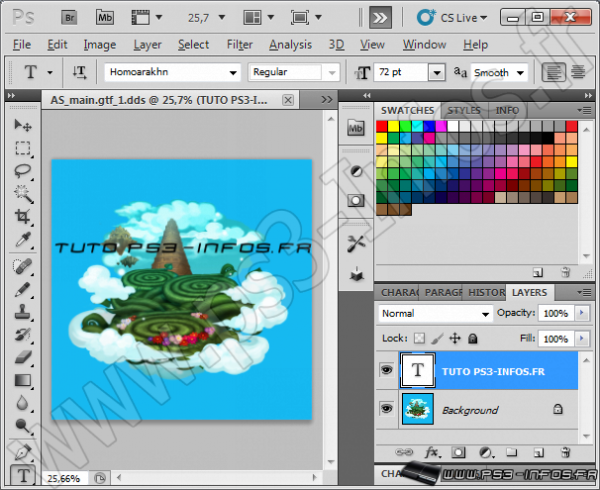Create new adjustment layer from Layers panel

point(486,453)
